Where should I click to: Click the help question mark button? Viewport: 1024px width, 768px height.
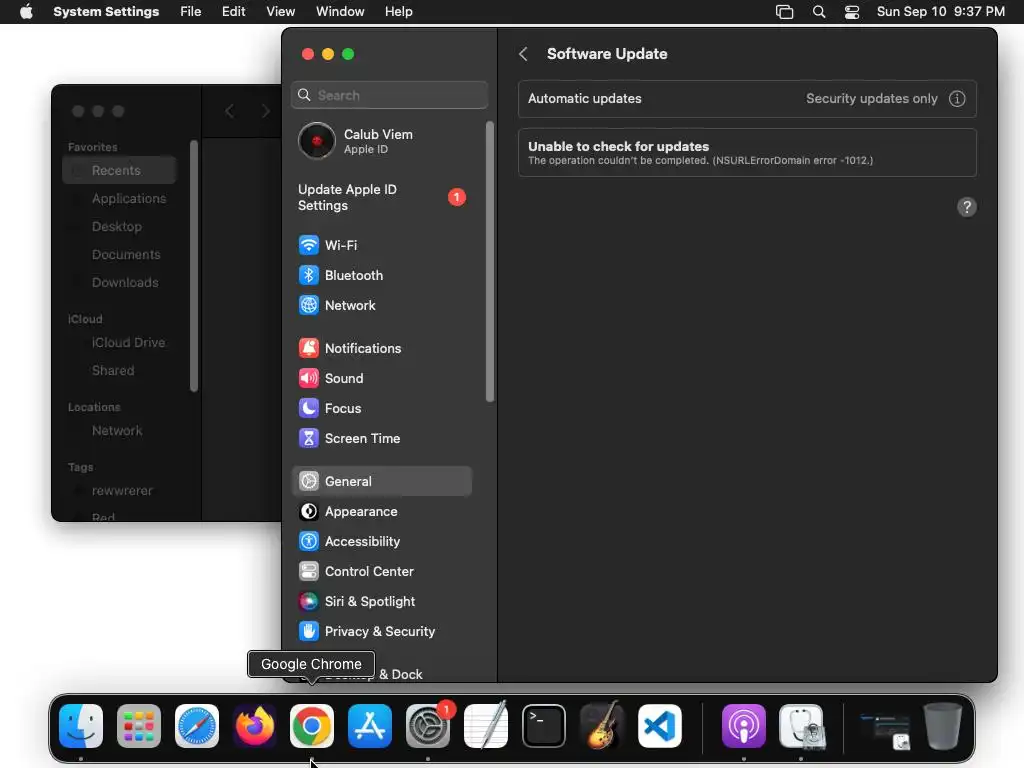click(967, 207)
